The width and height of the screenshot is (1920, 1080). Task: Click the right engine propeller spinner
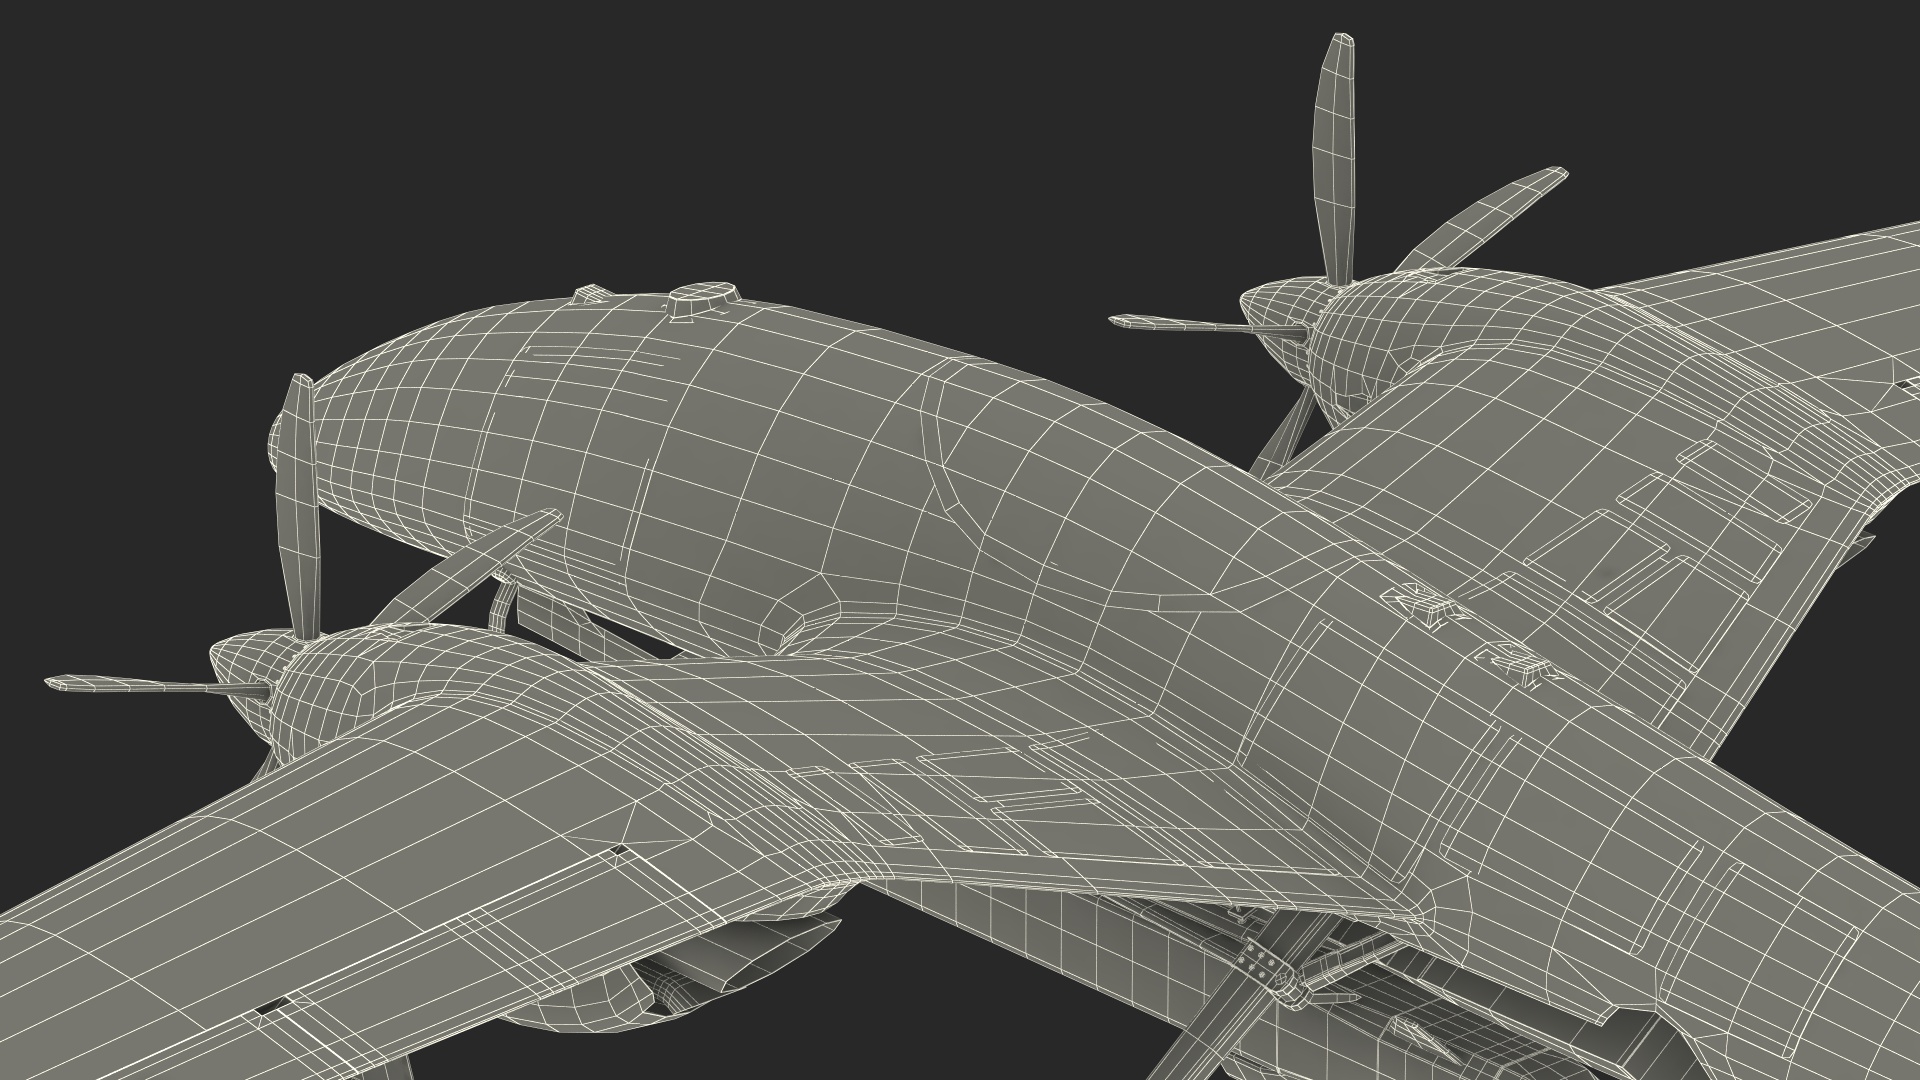(x=1278, y=303)
